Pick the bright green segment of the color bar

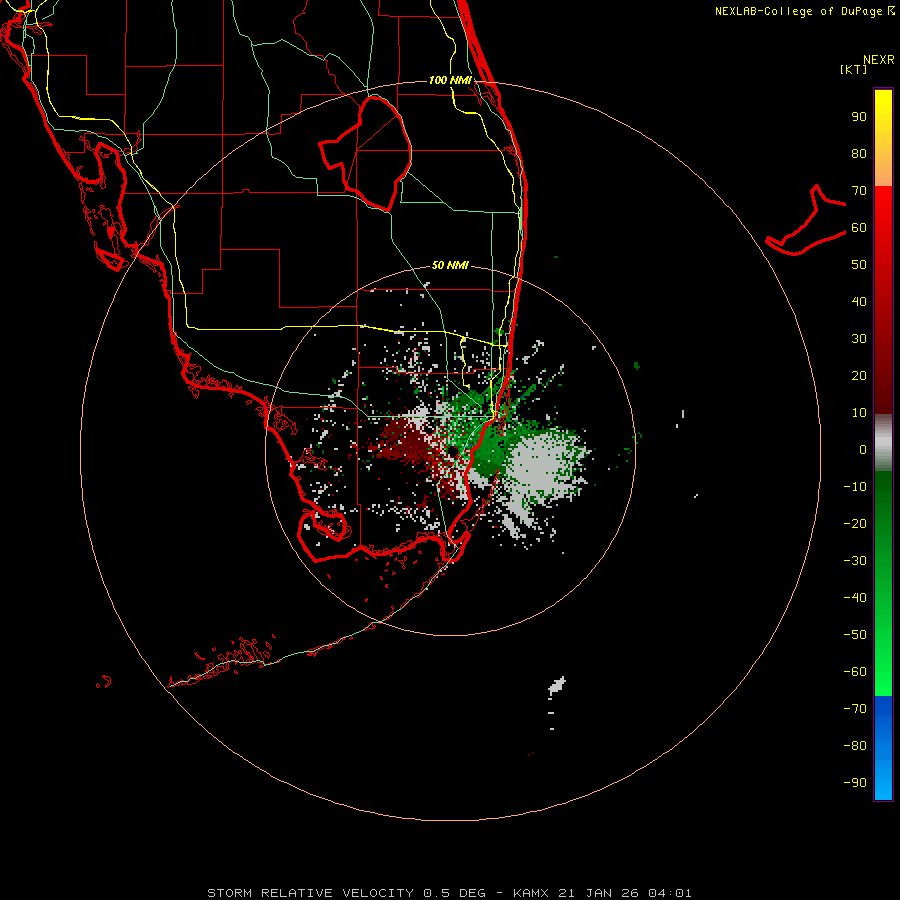(883, 660)
